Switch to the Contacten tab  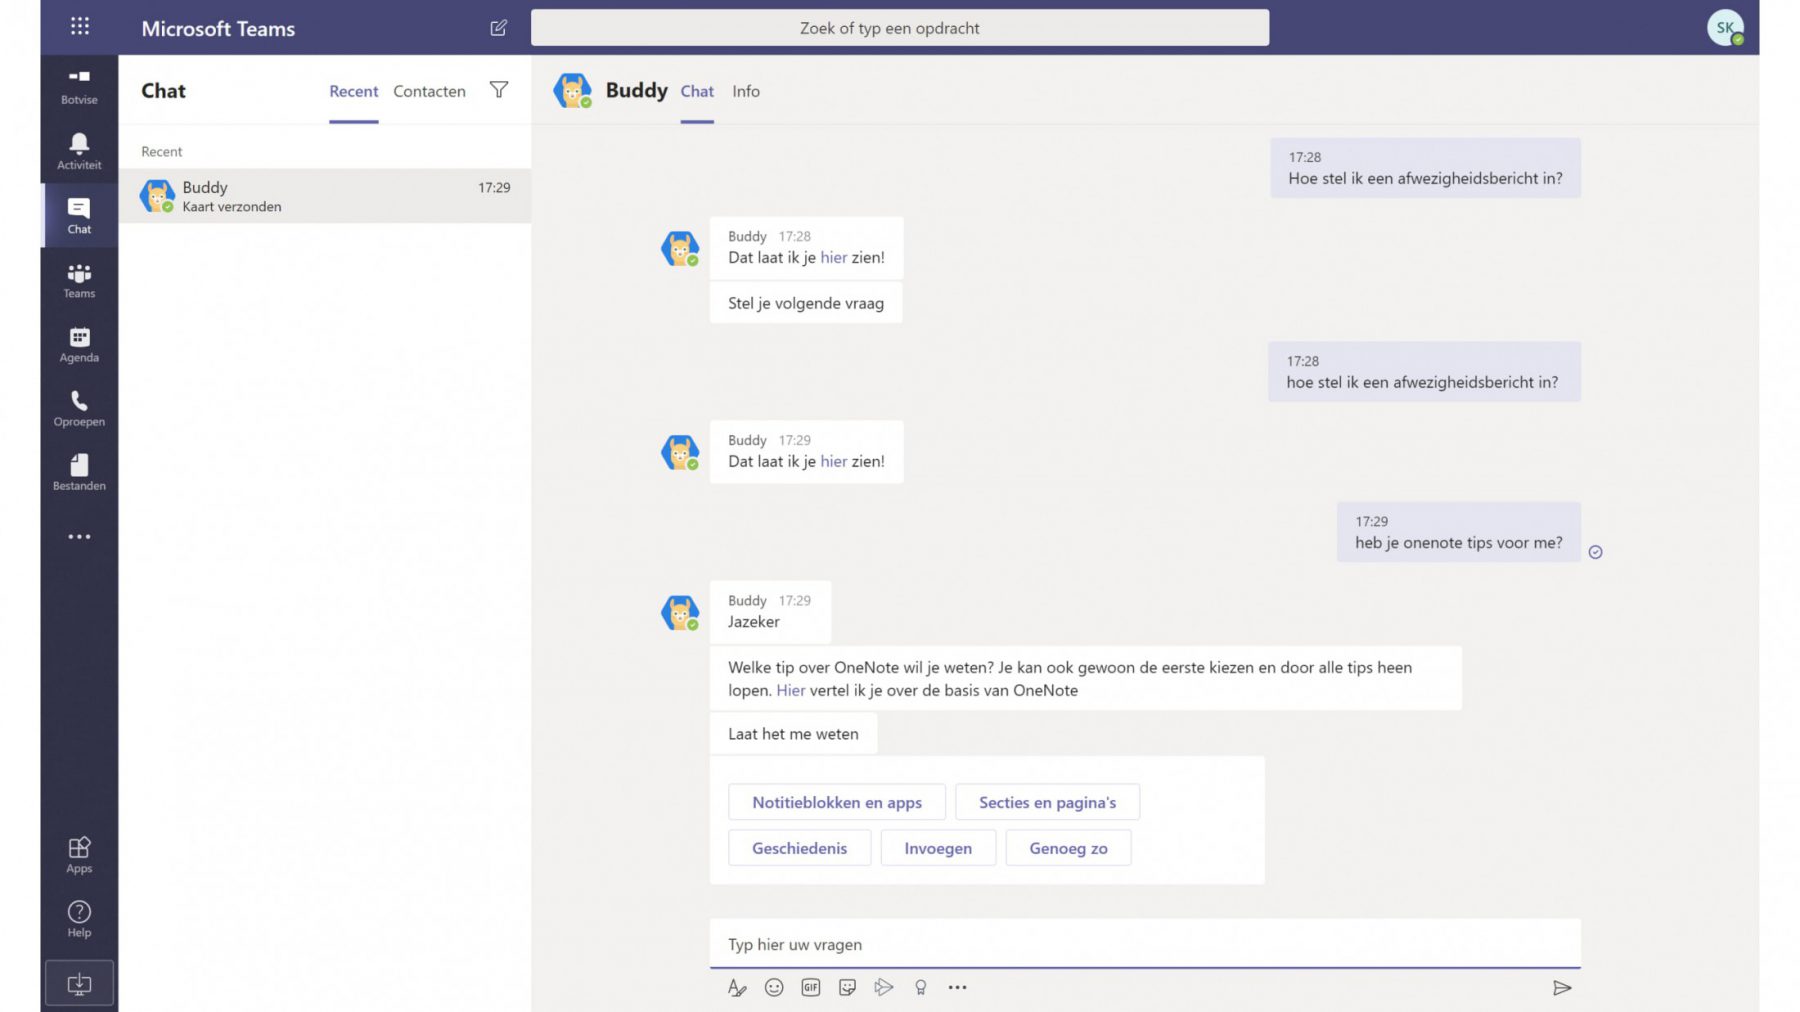tap(429, 91)
